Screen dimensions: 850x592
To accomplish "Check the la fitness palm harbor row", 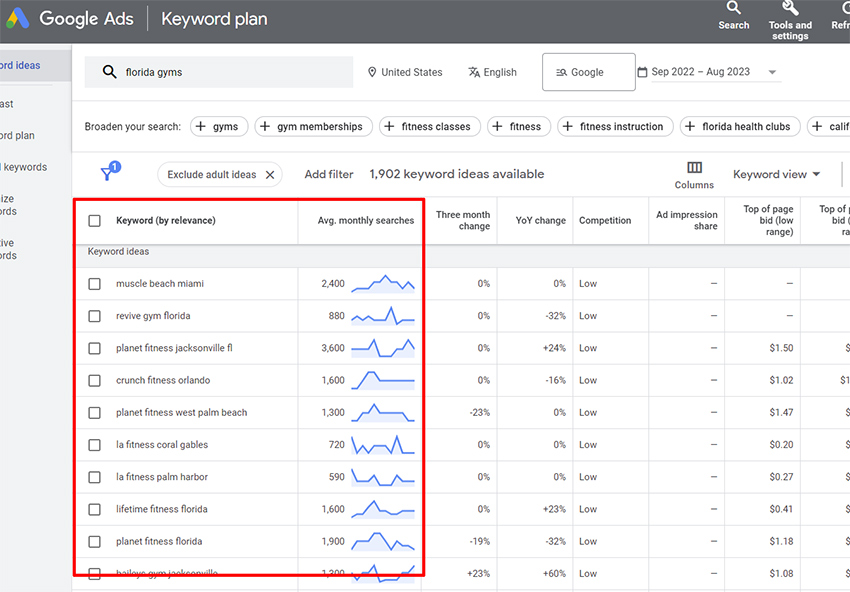I will (94, 477).
